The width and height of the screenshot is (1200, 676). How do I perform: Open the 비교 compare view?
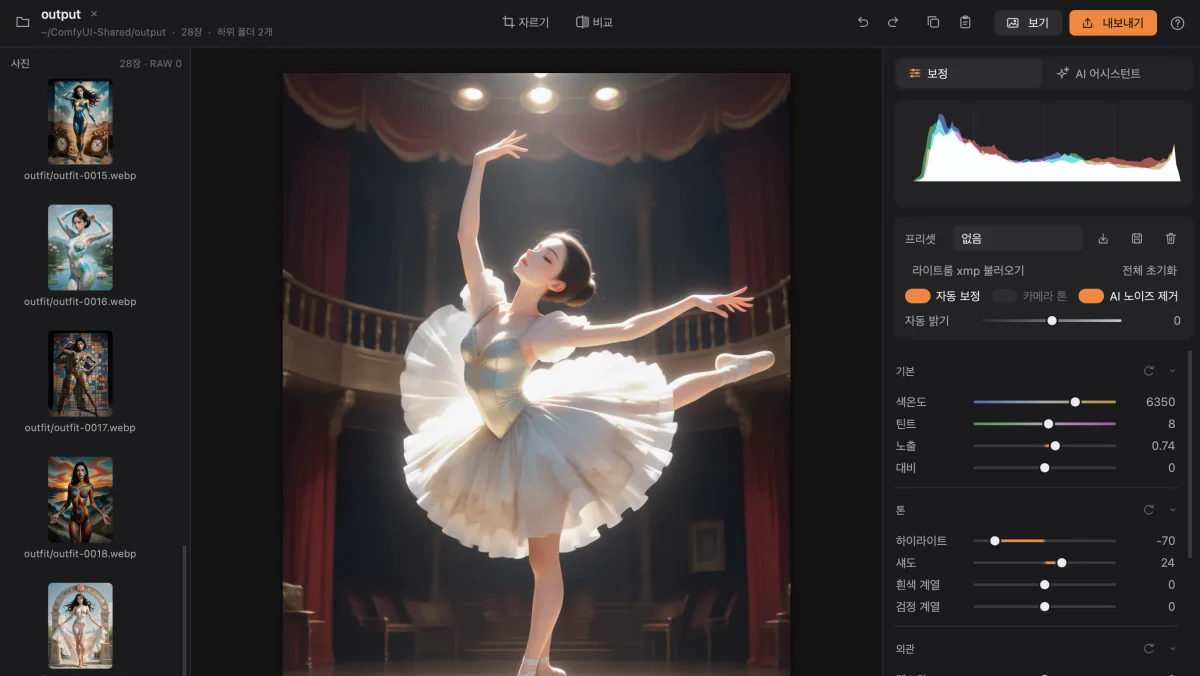click(x=594, y=22)
